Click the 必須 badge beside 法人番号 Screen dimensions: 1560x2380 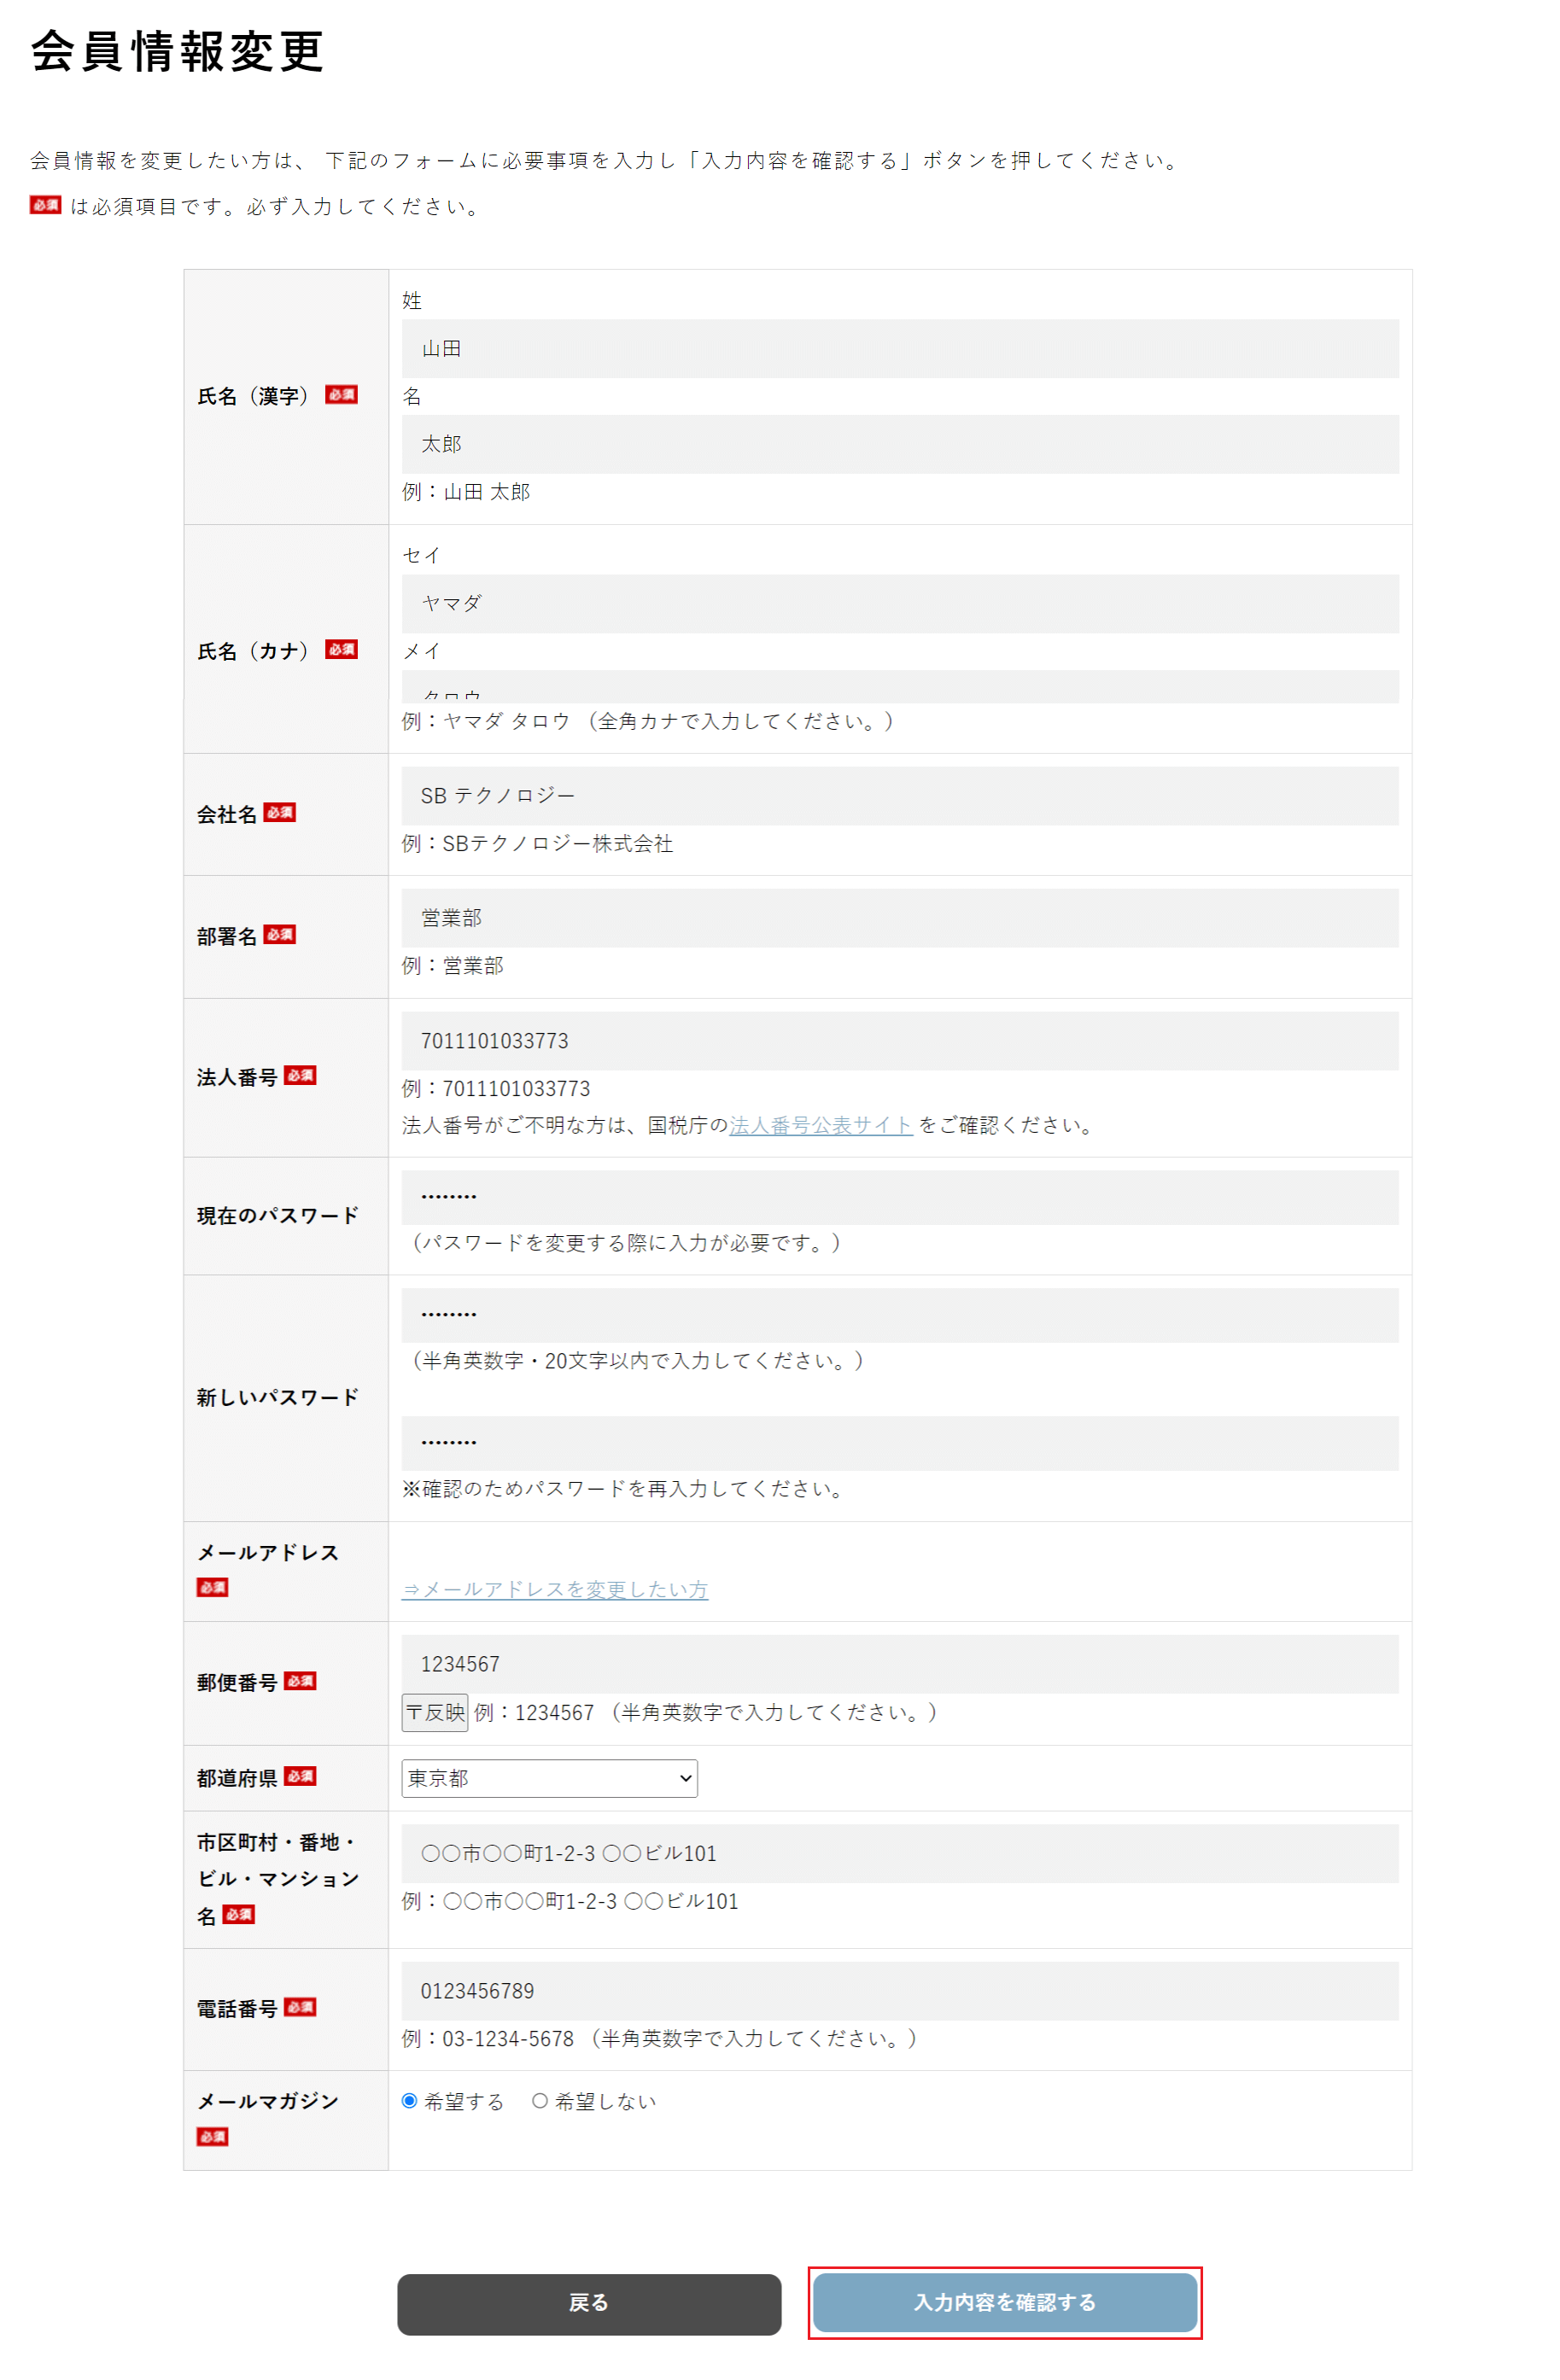point(300,1076)
